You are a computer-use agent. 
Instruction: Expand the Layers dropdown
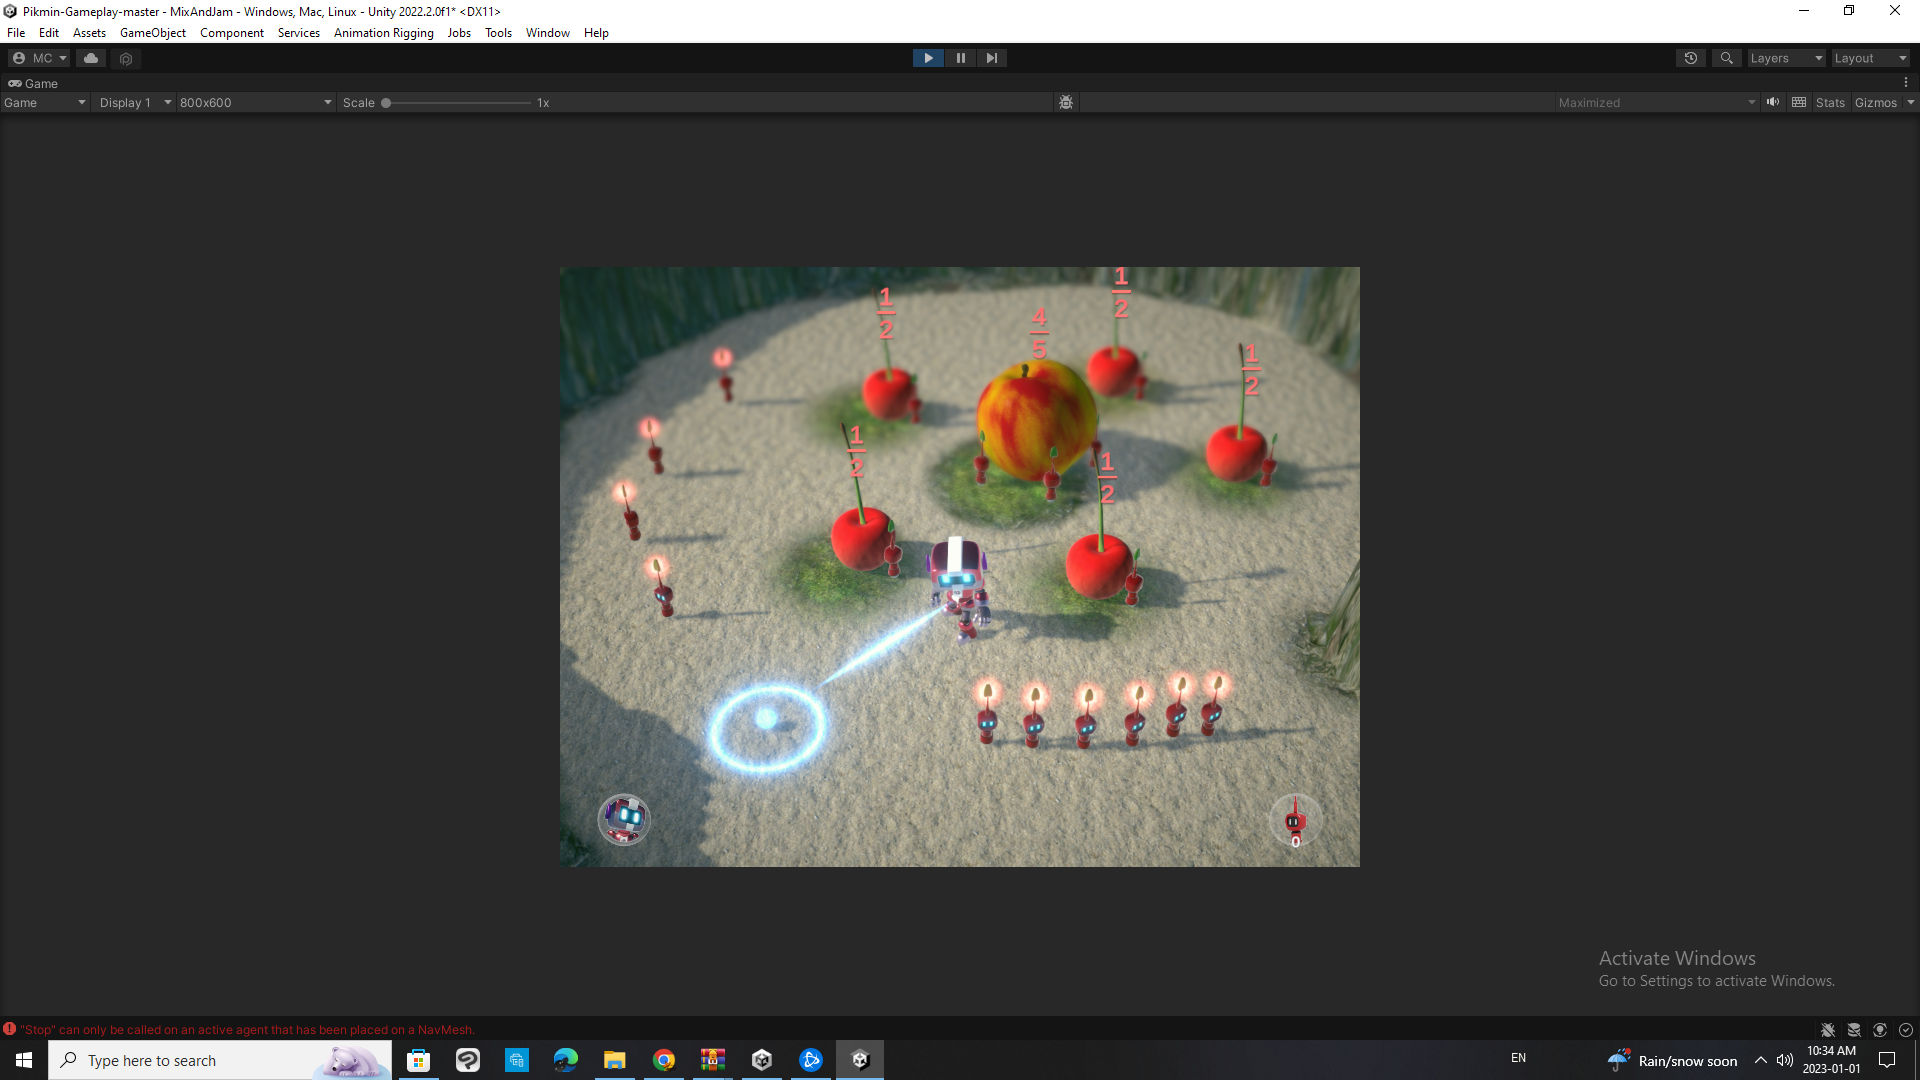pyautogui.click(x=1786, y=58)
